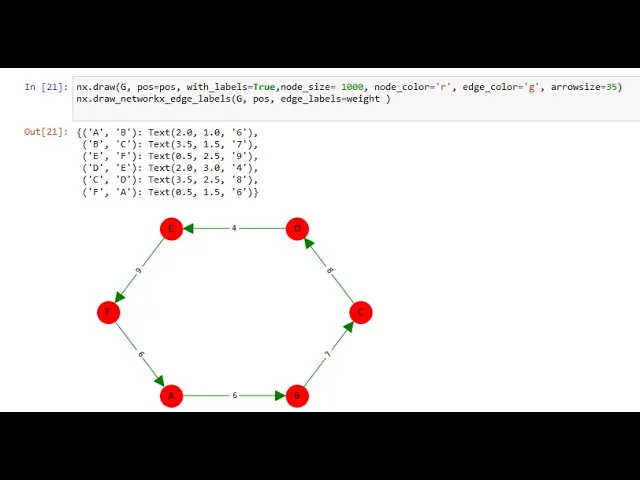Click the green arrowhead pointing into node C
This screenshot has height=480, width=640.
click(348, 327)
